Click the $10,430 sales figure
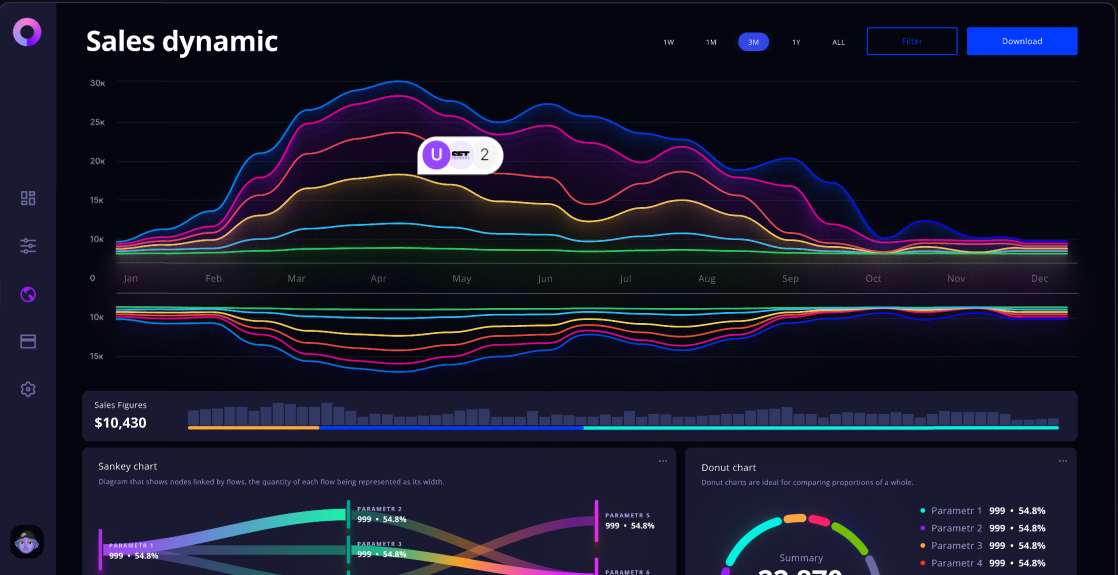The image size is (1118, 575). [x=120, y=423]
